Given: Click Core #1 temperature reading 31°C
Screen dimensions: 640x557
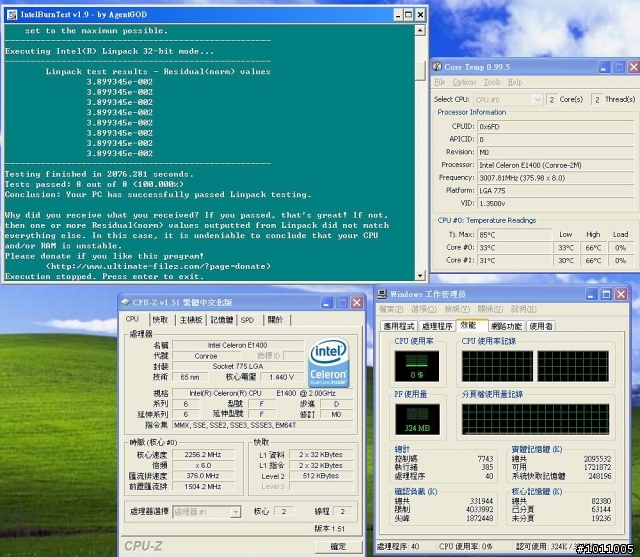Looking at the screenshot, I should point(514,260).
